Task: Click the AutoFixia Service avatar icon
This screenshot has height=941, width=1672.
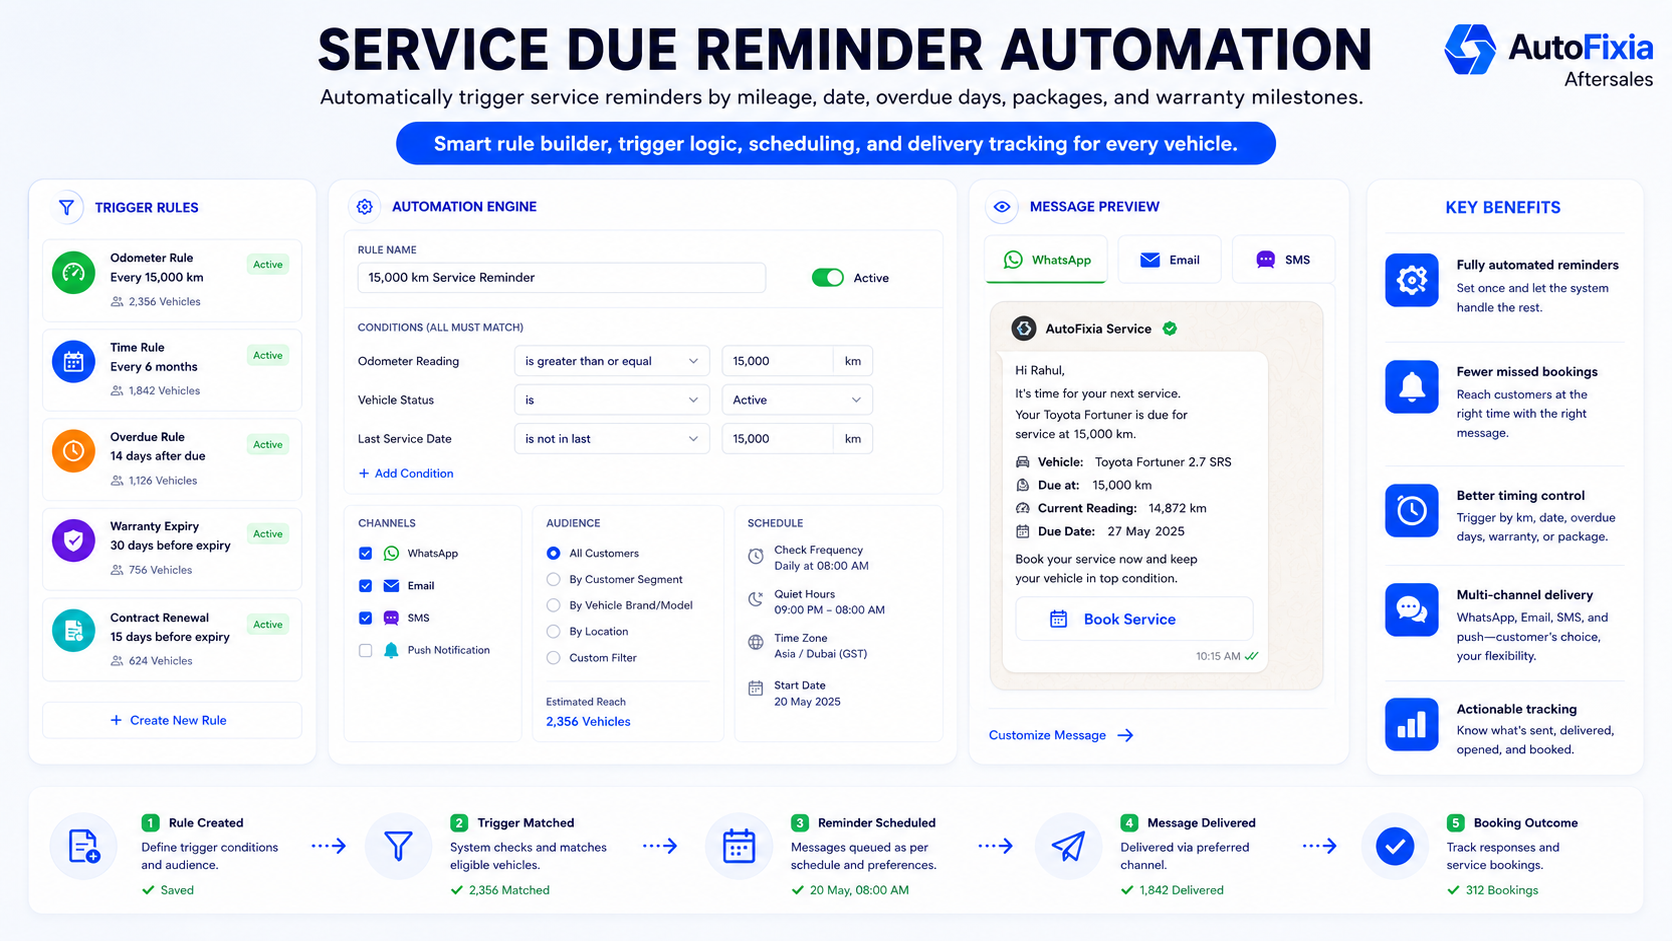Action: click(1024, 328)
